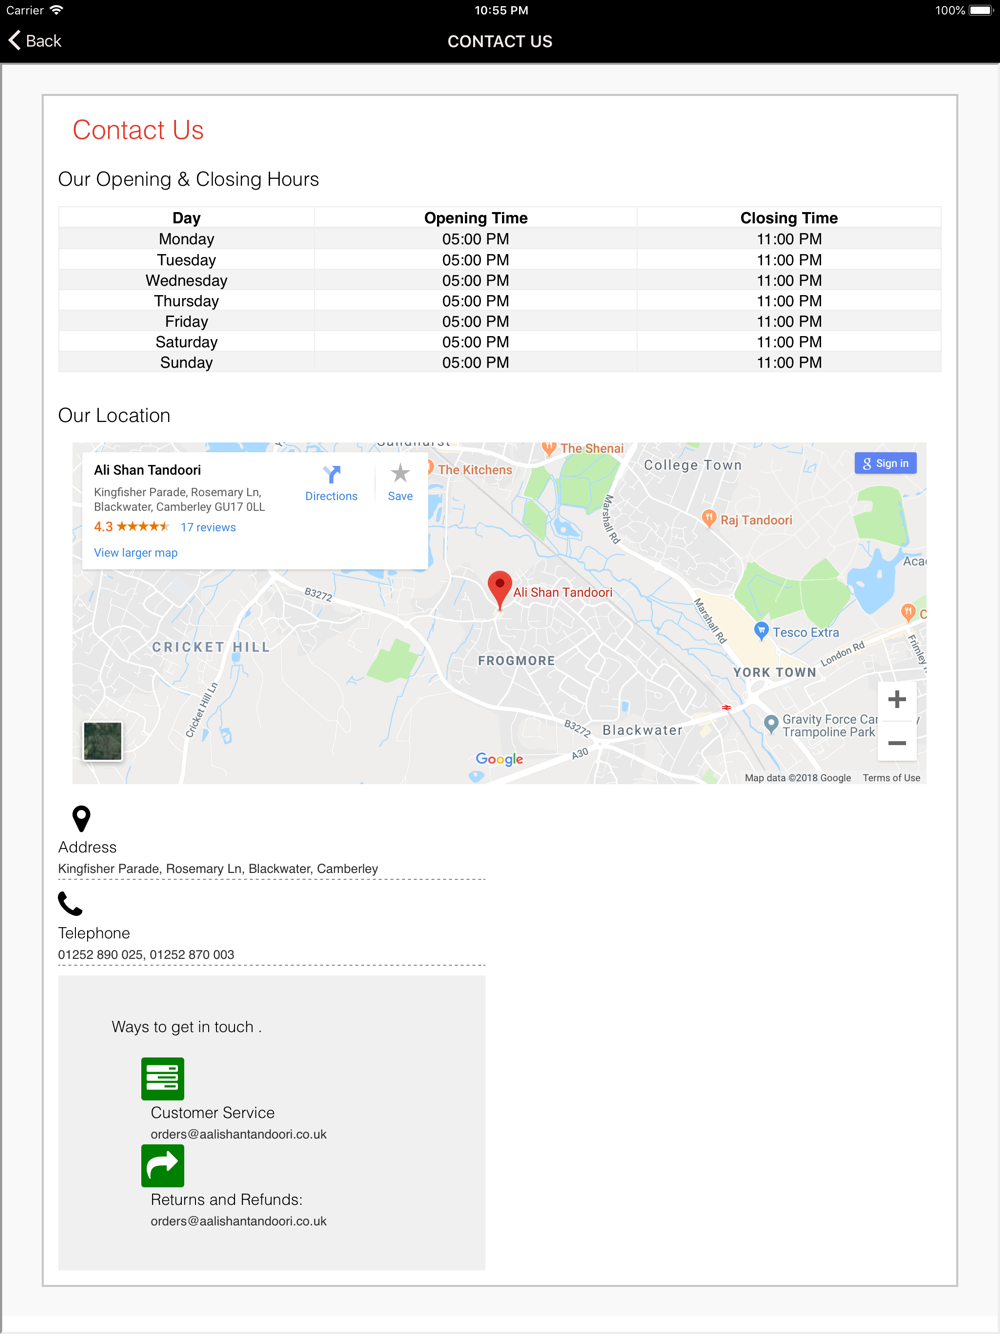
Task: Click the Thursday day cell
Action: tap(186, 301)
